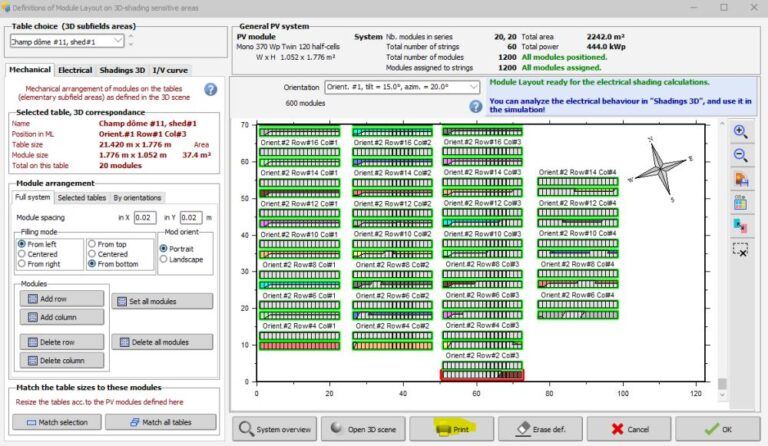Click the zoom out magnifier icon
Screen dimensions: 768x446
pos(740,156)
